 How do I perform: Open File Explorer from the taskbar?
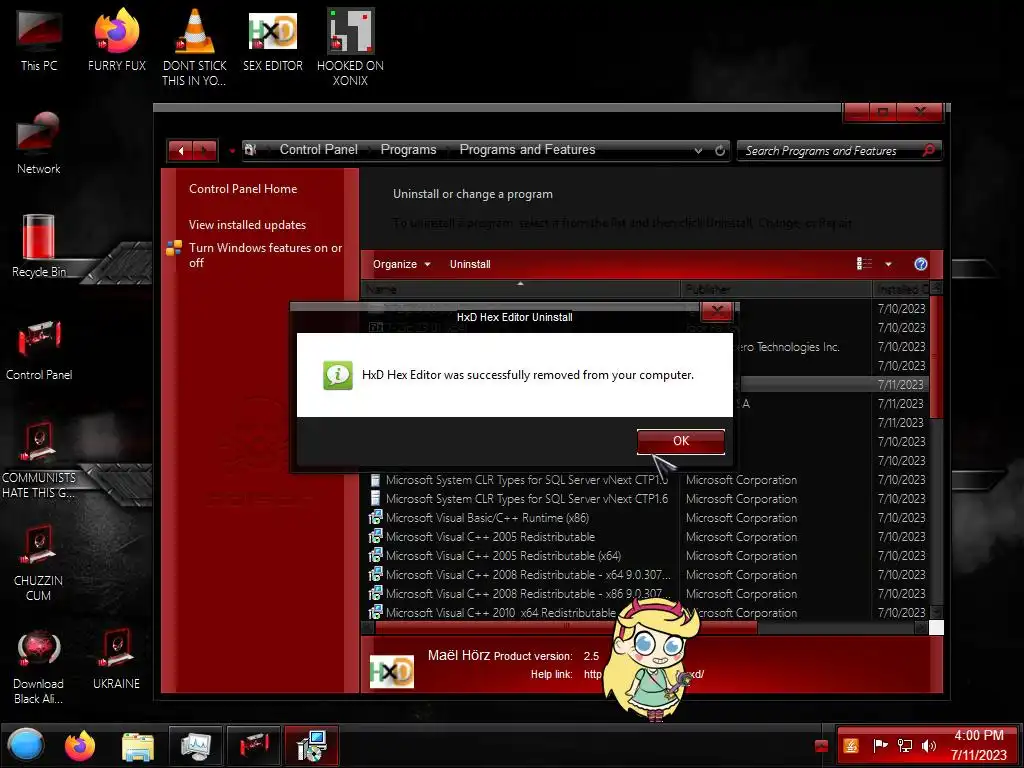click(x=138, y=746)
